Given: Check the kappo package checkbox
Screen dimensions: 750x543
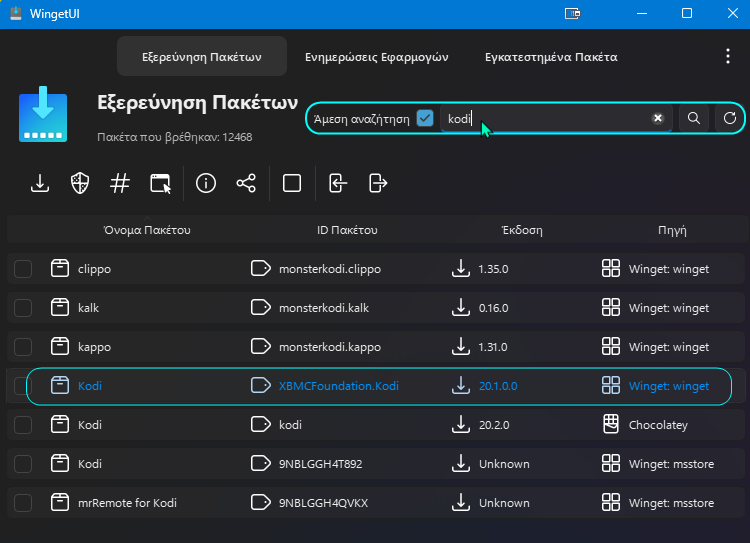Looking at the screenshot, I should (x=23, y=347).
